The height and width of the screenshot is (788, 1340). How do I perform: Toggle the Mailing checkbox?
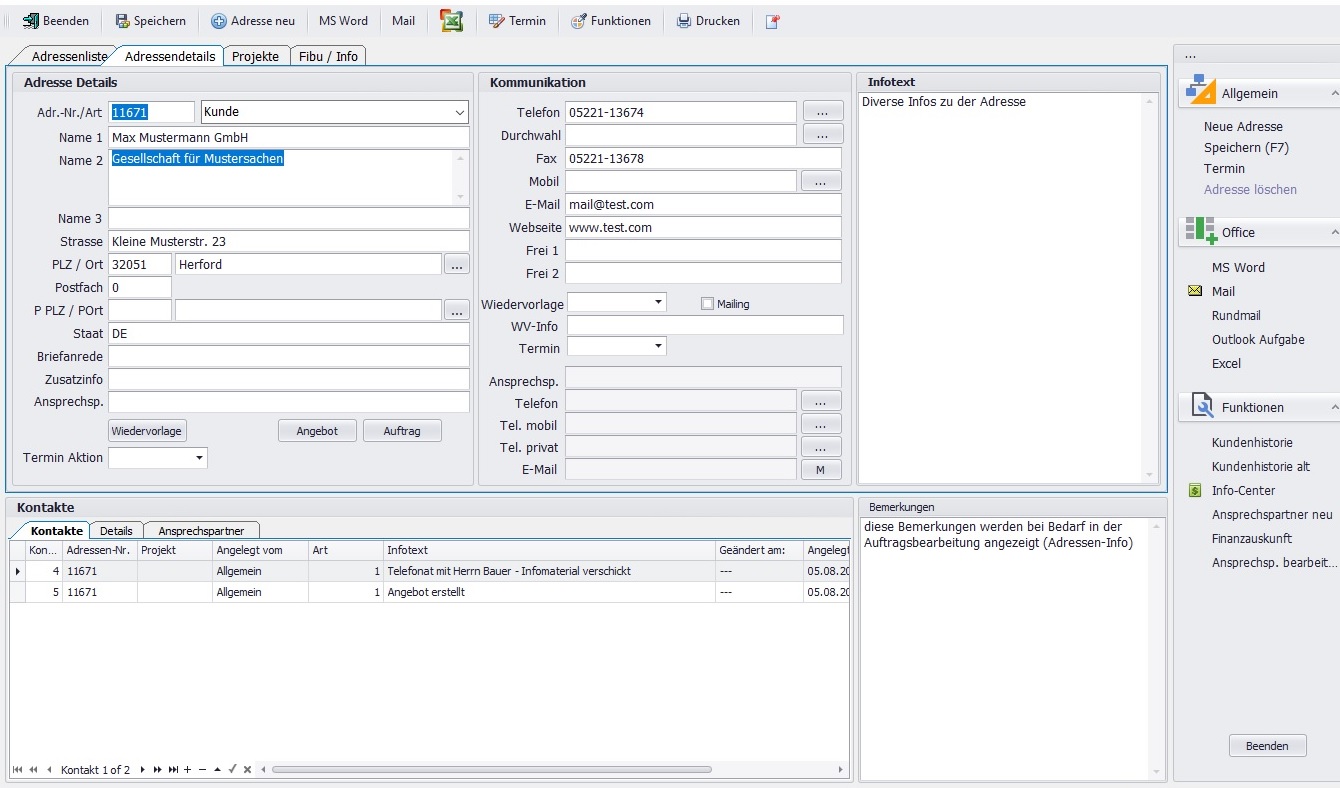pyautogui.click(x=708, y=304)
